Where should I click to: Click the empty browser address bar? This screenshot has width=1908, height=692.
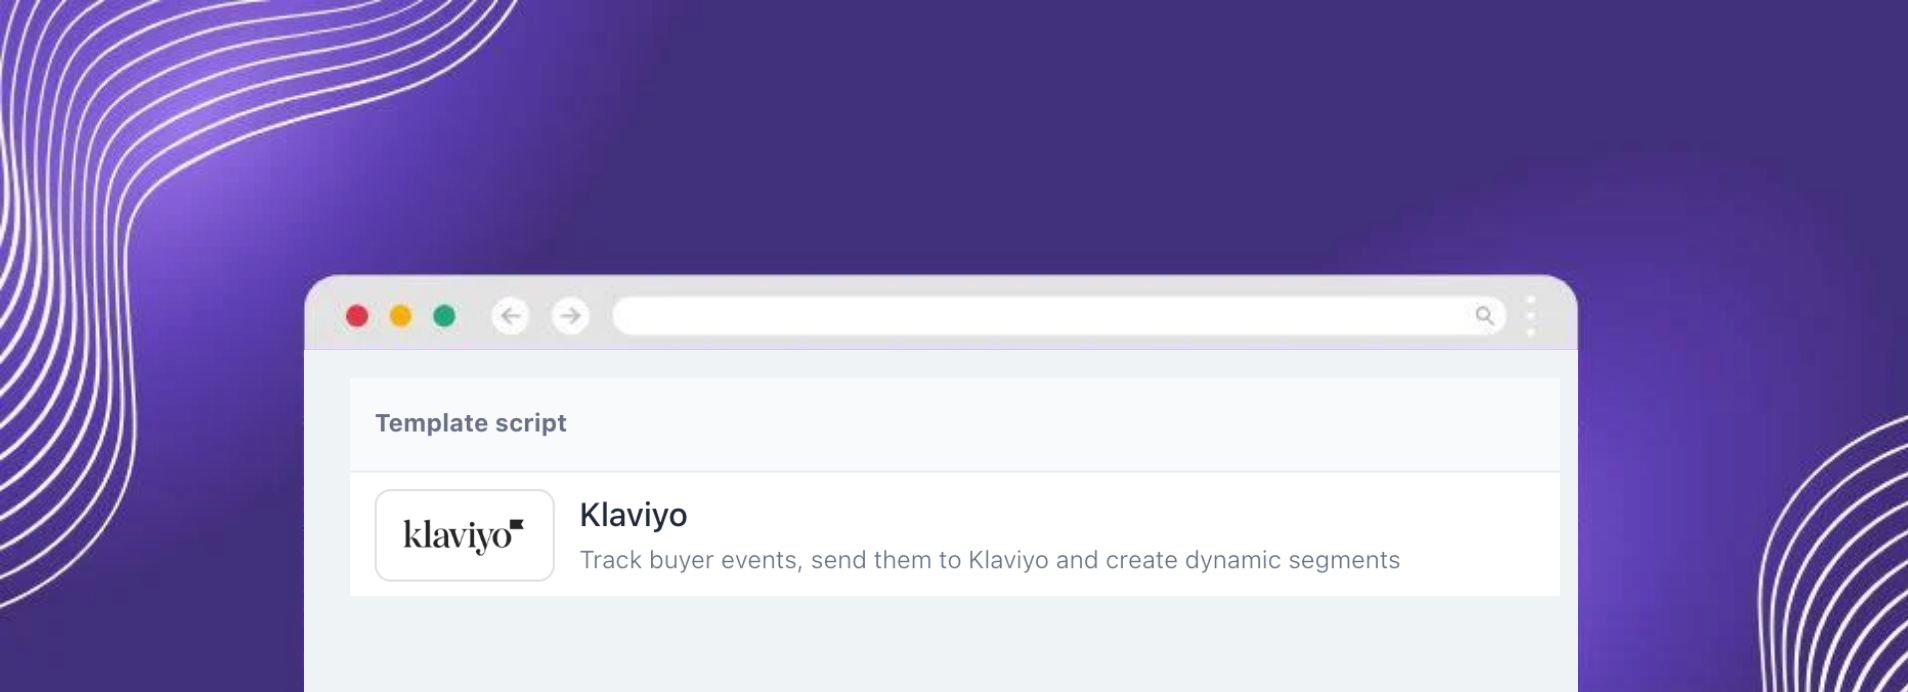(1058, 316)
